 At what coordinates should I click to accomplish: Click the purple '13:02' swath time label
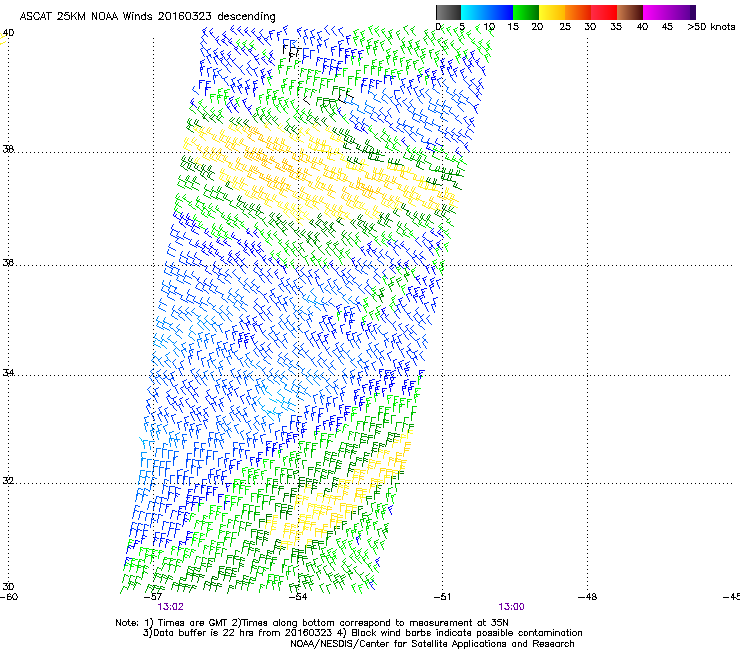click(170, 607)
